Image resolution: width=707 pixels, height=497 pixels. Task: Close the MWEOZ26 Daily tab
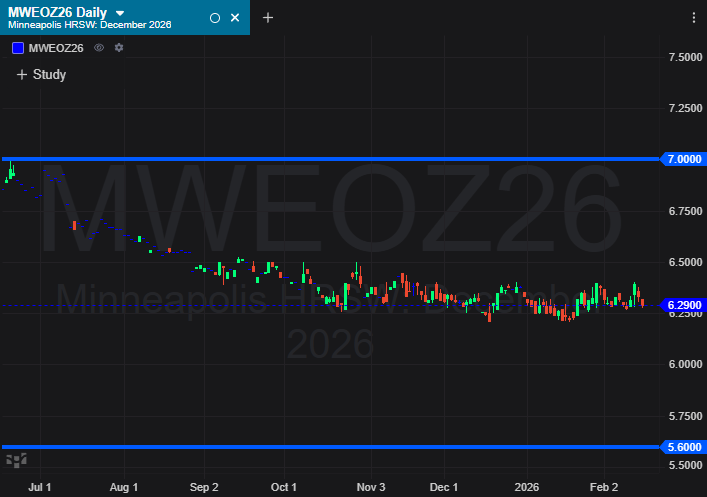pos(235,18)
